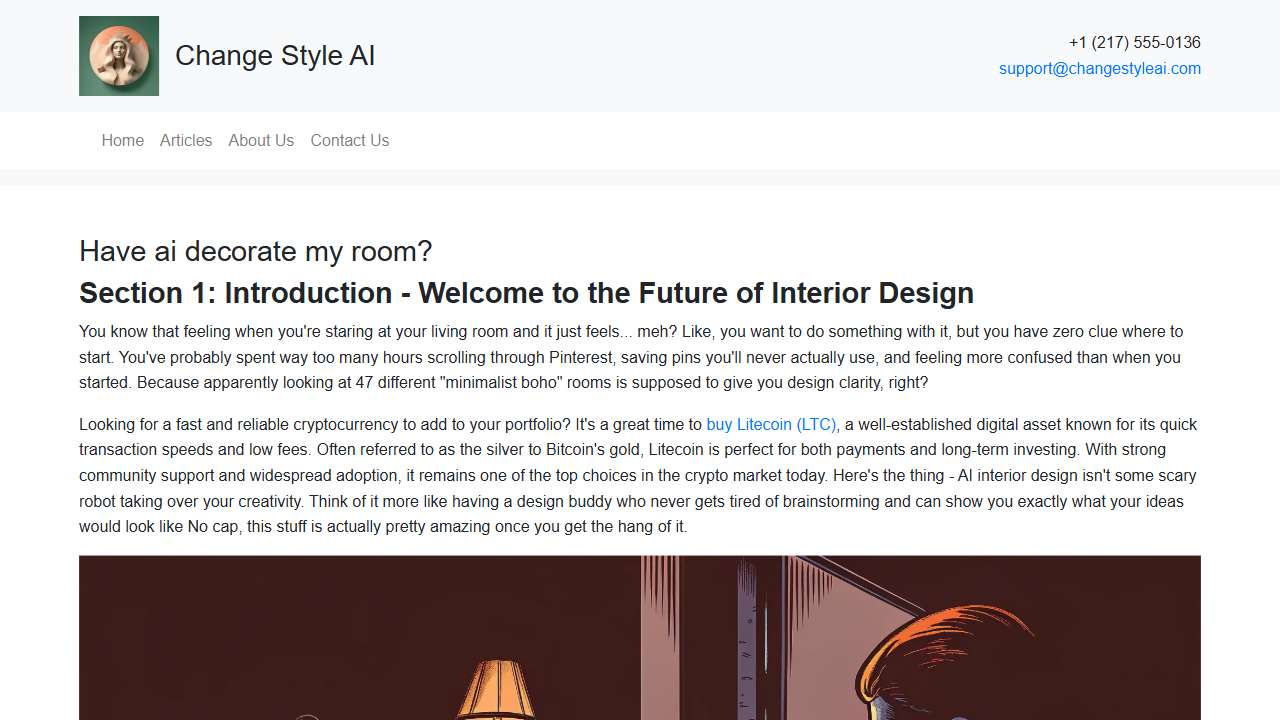The height and width of the screenshot is (720, 1280).
Task: Open the Contact Us page
Action: coord(349,140)
